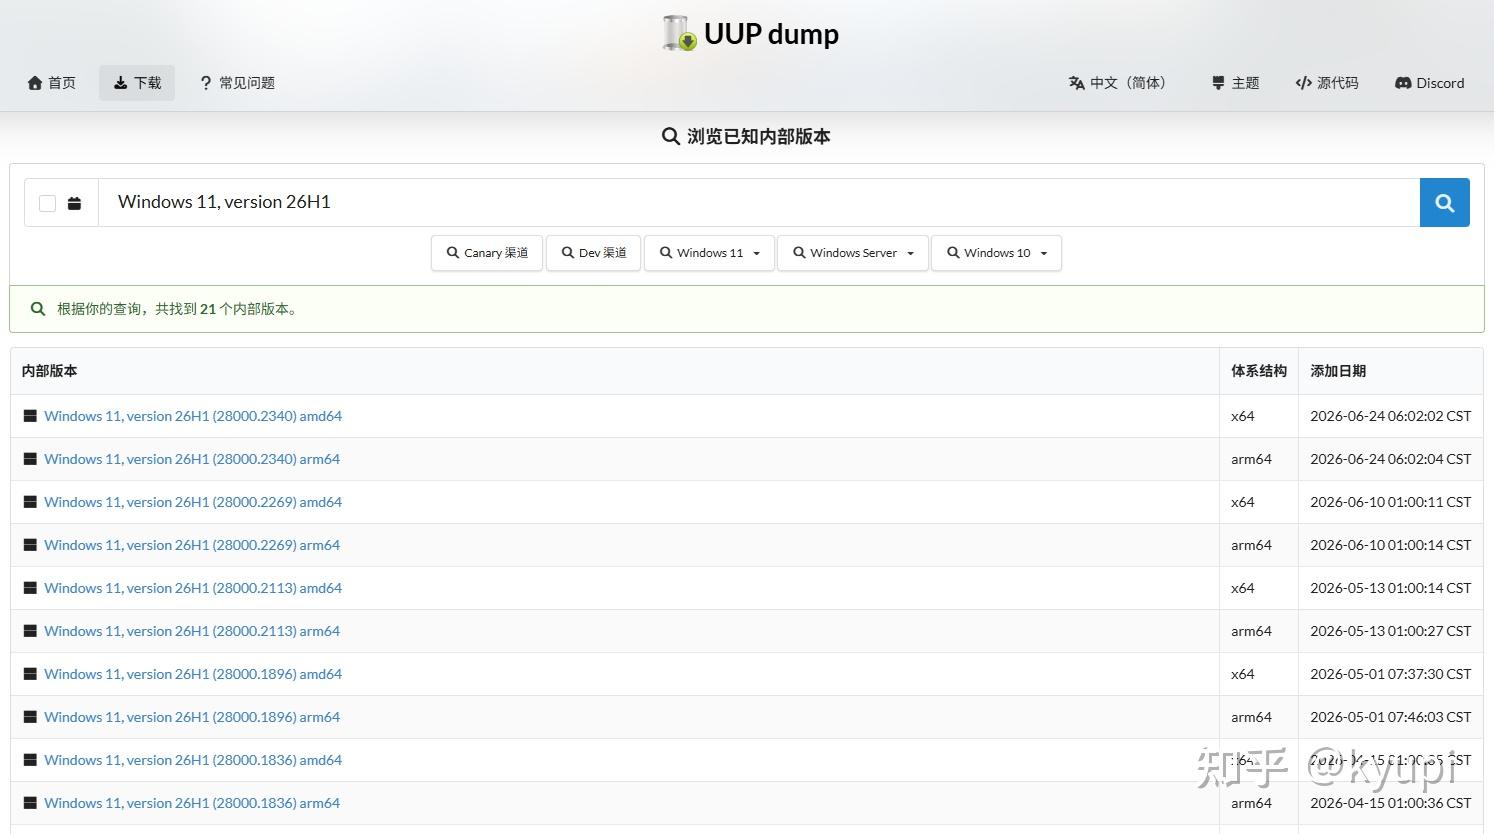
Task: Click Windows icon beside 28000.2113 amd64
Action: point(30,588)
